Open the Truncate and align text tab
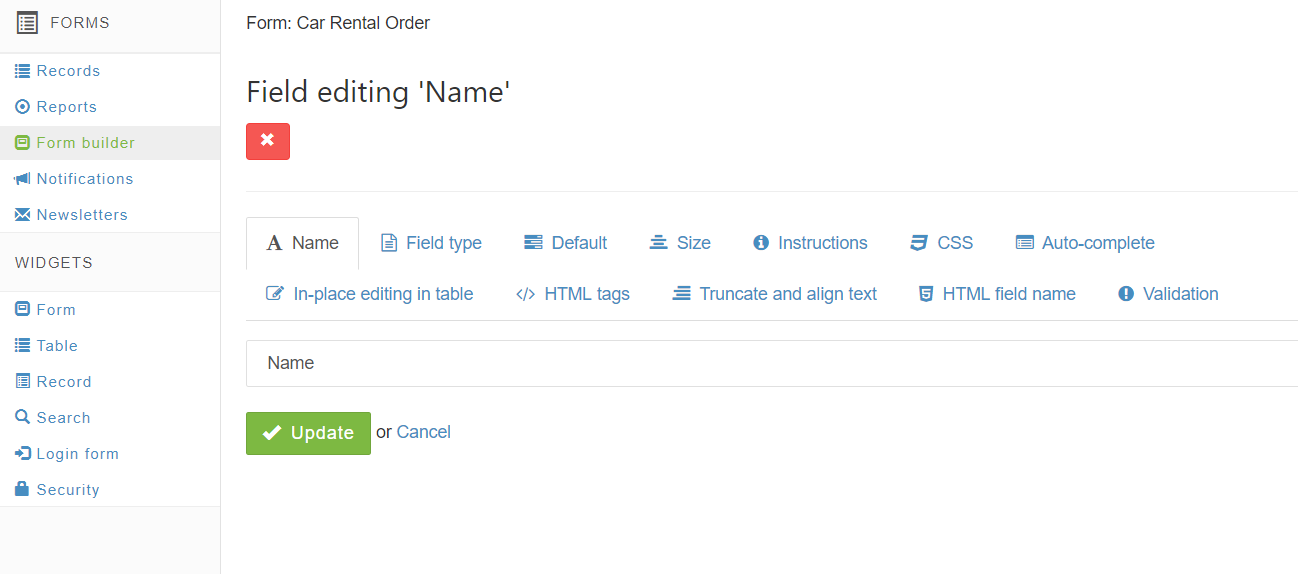 click(774, 294)
